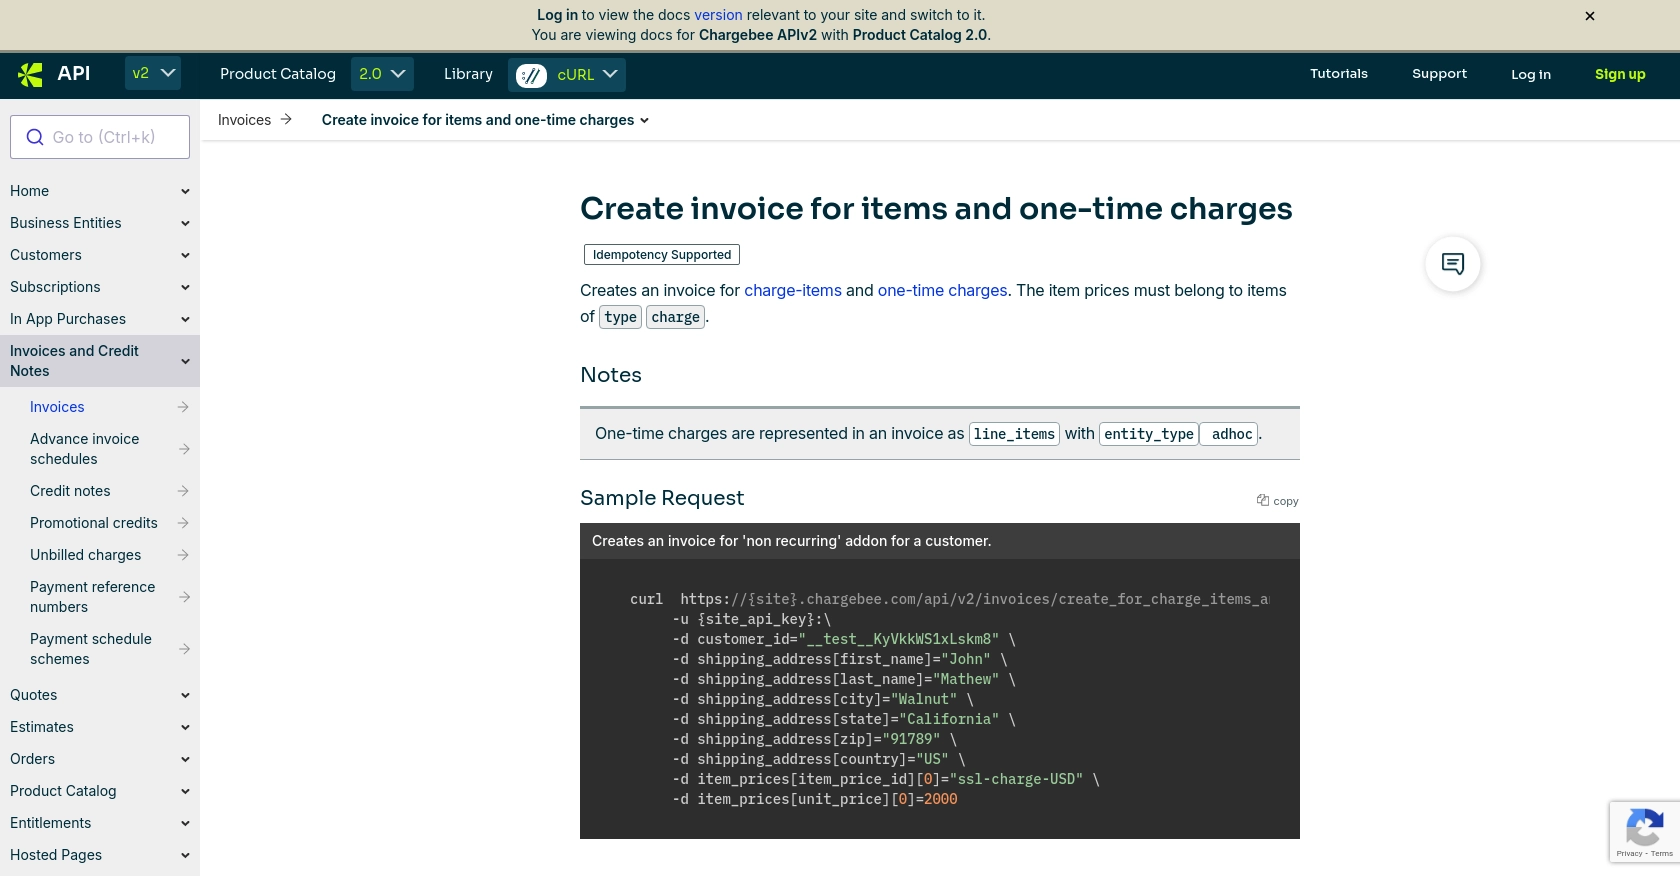This screenshot has height=876, width=1680.
Task: Click the reCAPTCHA Terms link
Action: pyautogui.click(x=1662, y=854)
